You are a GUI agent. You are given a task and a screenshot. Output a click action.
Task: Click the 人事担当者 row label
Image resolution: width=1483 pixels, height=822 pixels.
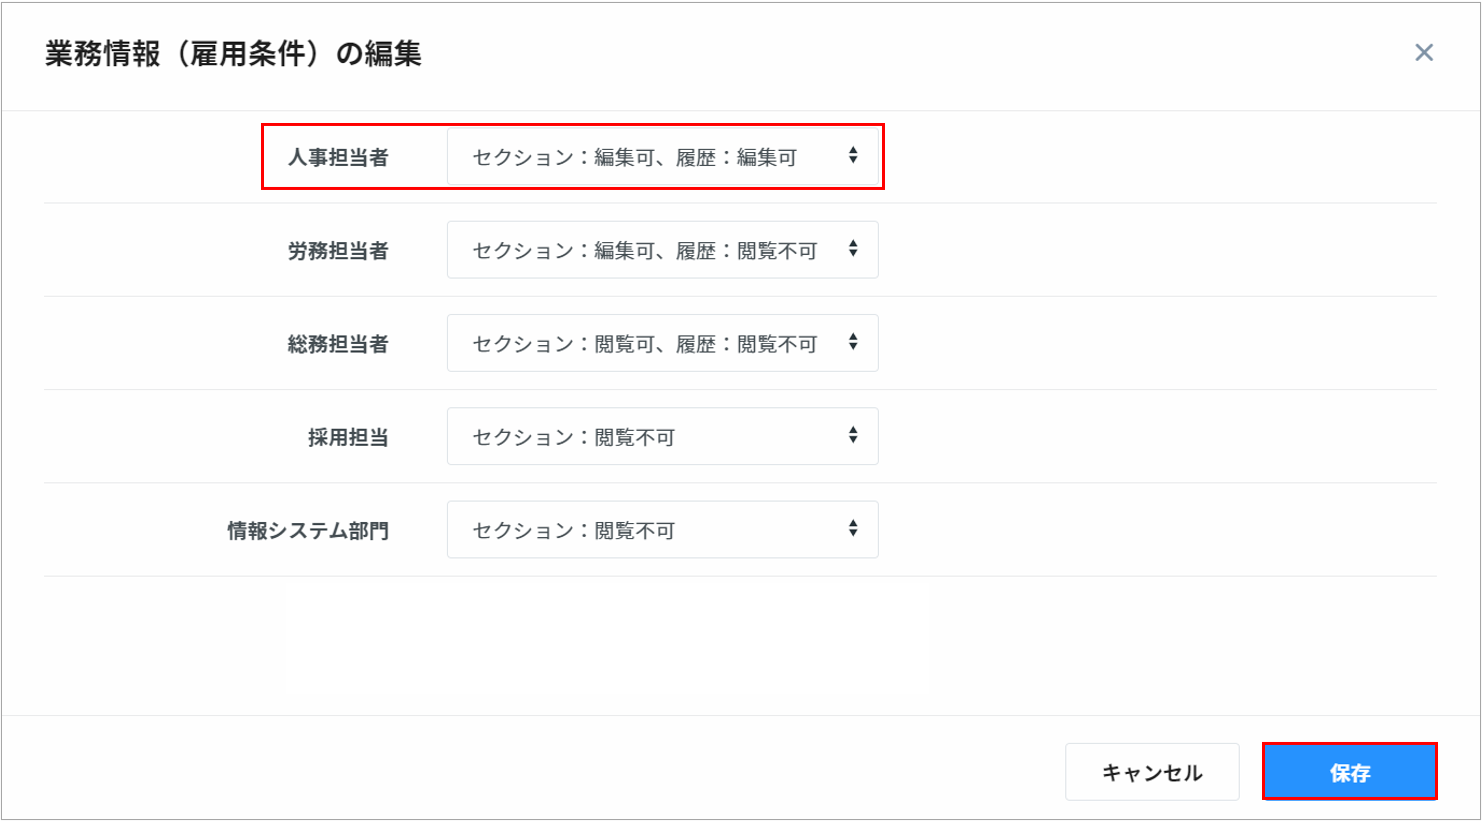pos(338,157)
